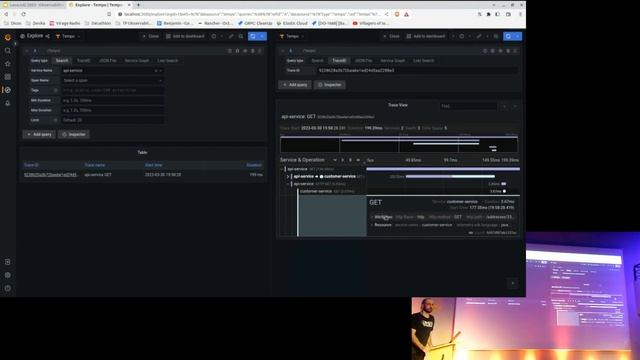Open the Tempo datasource picker in right pane
The image size is (640, 360).
point(292,36)
